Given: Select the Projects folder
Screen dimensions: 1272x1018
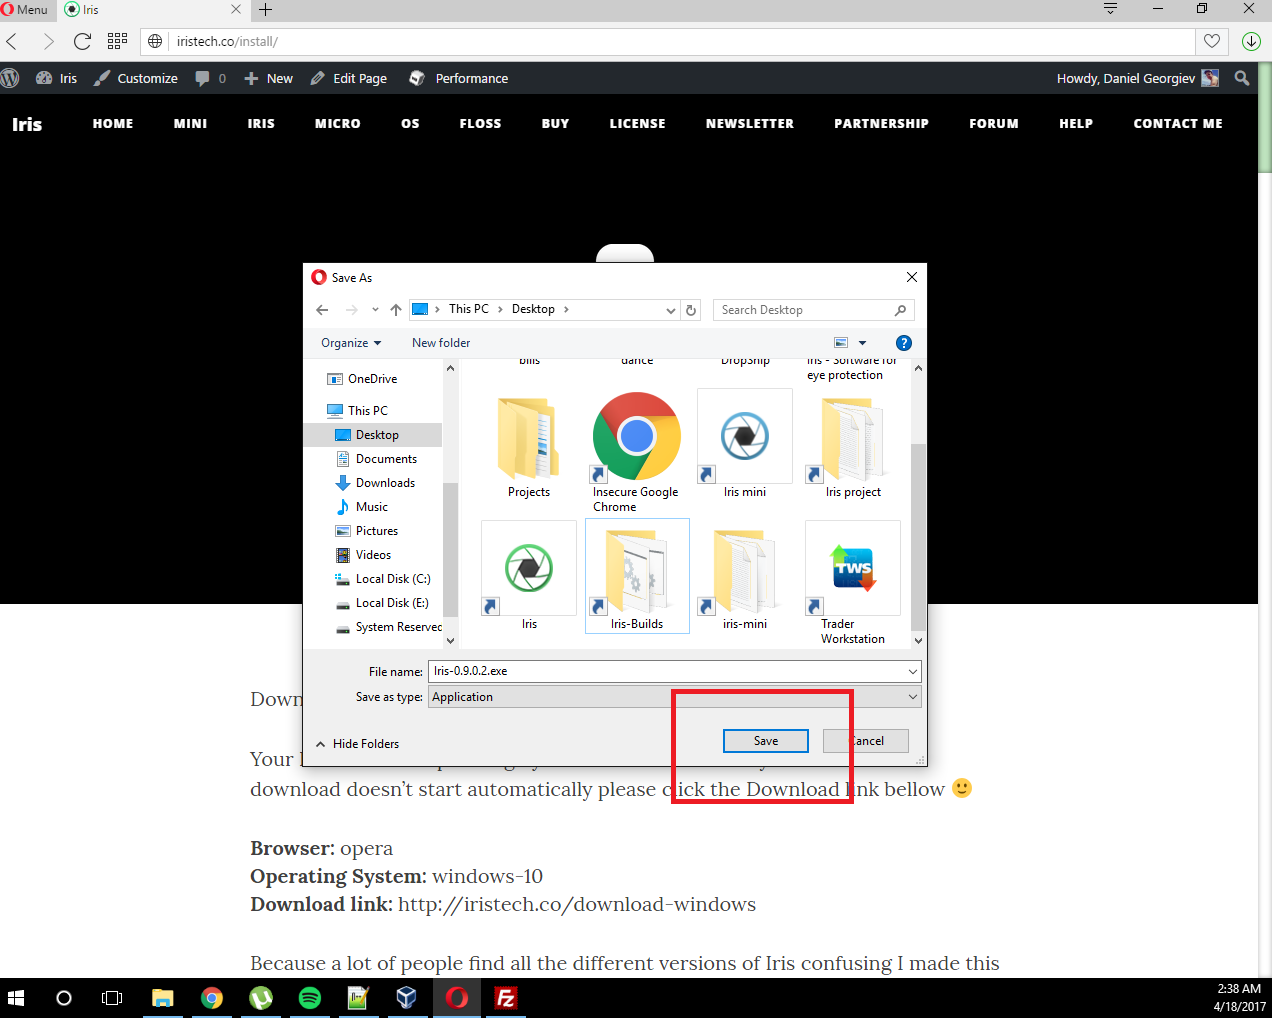Looking at the screenshot, I should 529,447.
